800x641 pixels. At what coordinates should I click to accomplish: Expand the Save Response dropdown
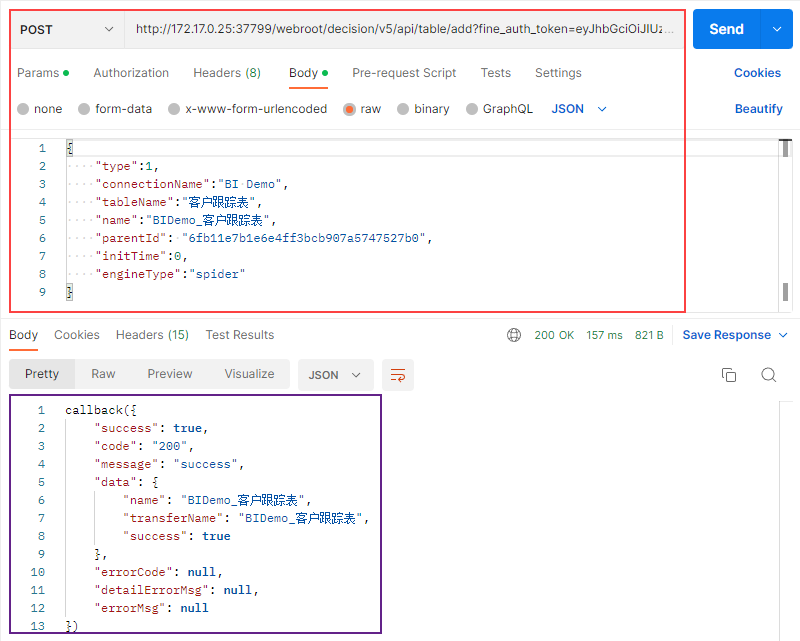click(x=735, y=335)
